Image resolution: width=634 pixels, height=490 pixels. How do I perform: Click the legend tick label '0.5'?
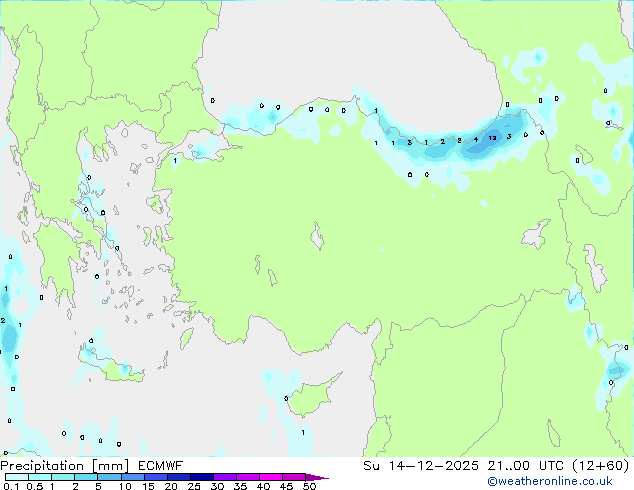click(35, 486)
